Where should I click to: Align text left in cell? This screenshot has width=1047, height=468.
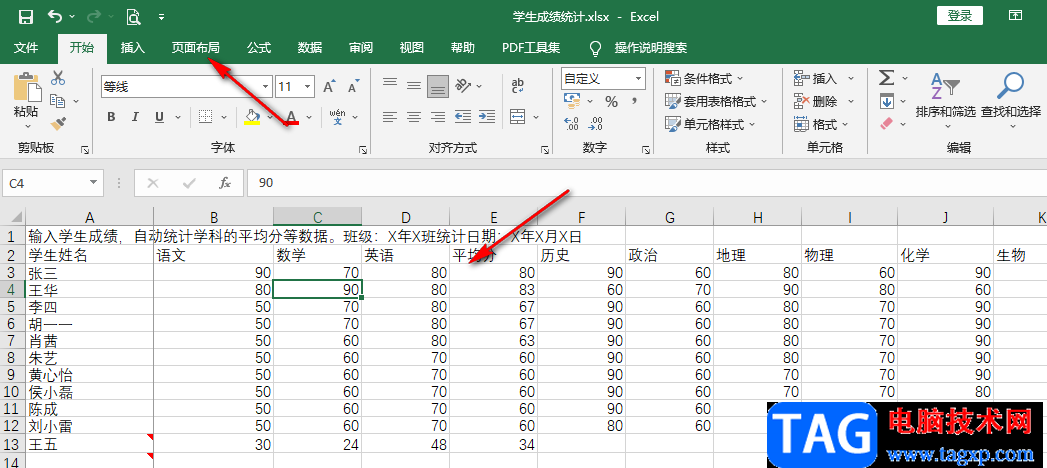coord(390,117)
